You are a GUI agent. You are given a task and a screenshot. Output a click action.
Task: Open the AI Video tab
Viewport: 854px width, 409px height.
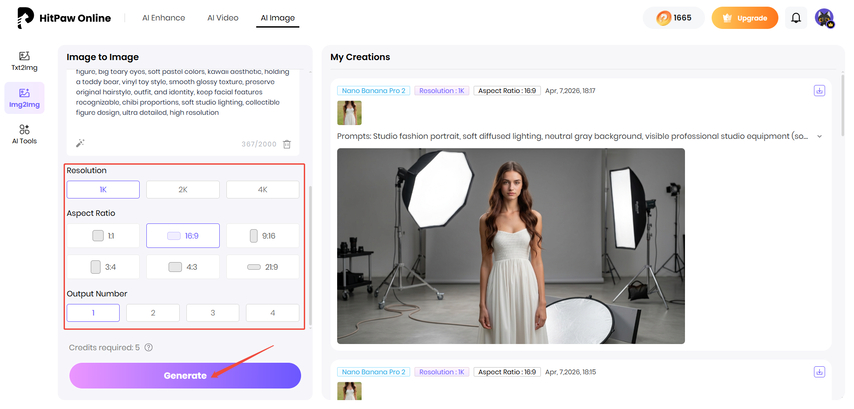(223, 18)
